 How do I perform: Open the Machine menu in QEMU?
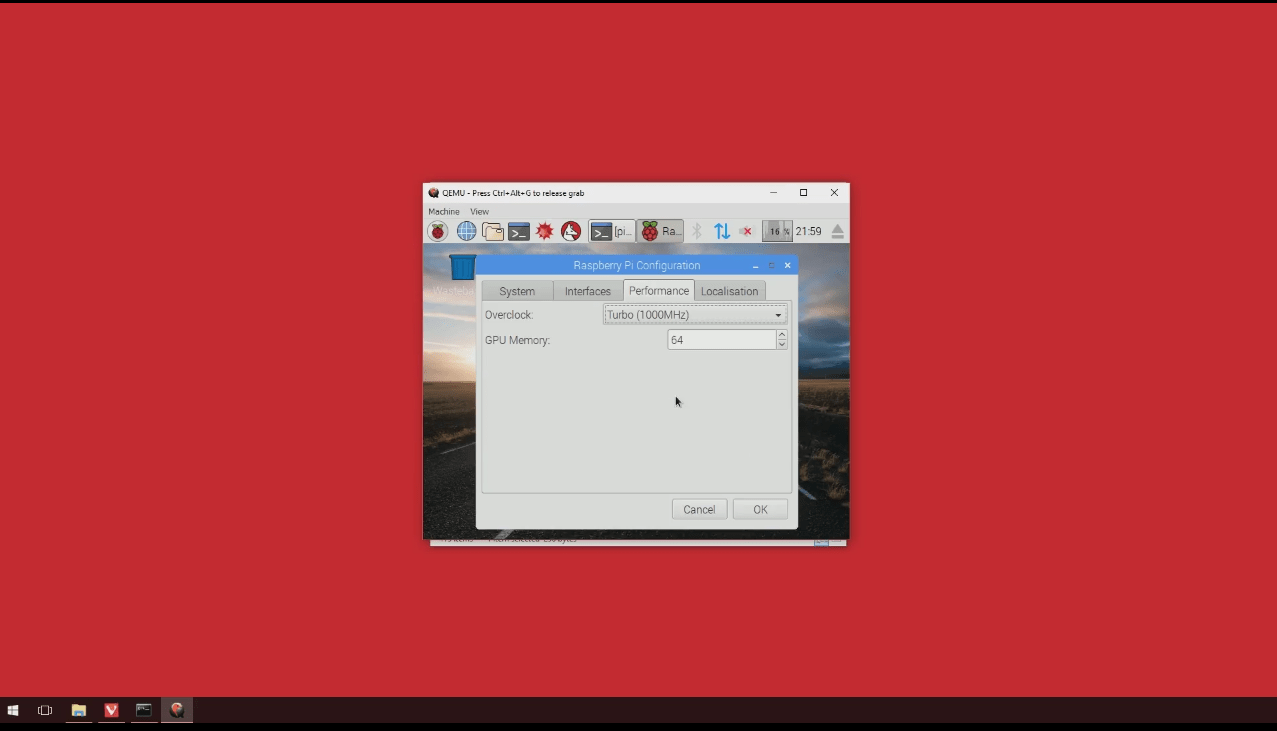(443, 211)
